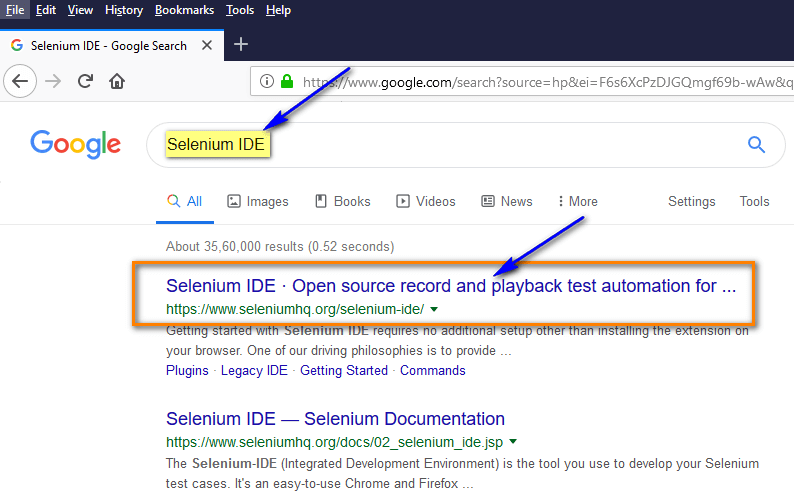Switch to Images results tab

point(258,202)
